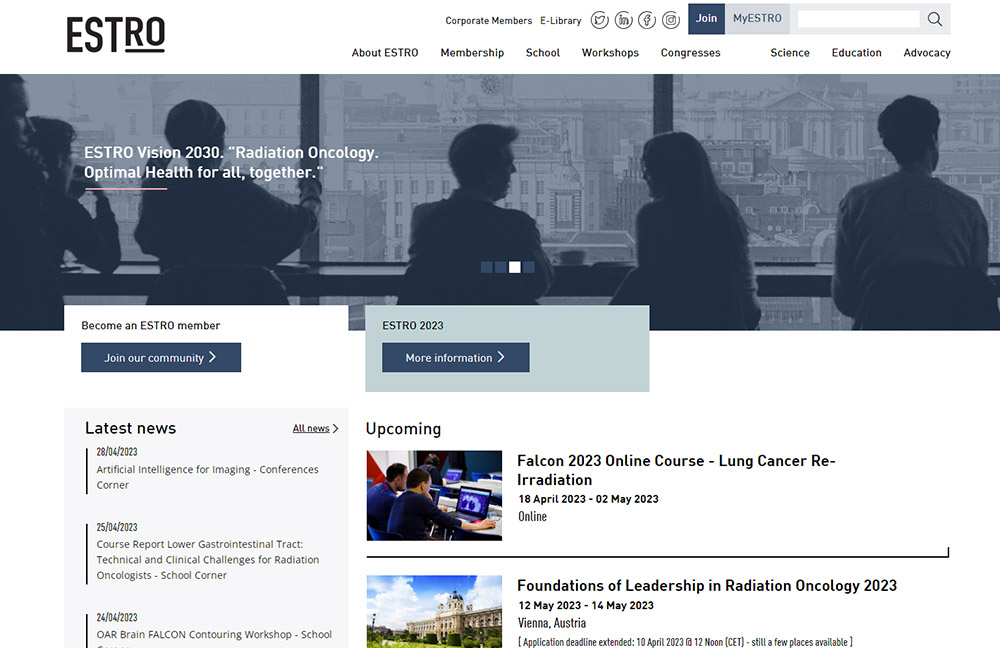Image resolution: width=1000 pixels, height=648 pixels.
Task: Select the fourth carousel slide indicator
Action: tap(529, 267)
